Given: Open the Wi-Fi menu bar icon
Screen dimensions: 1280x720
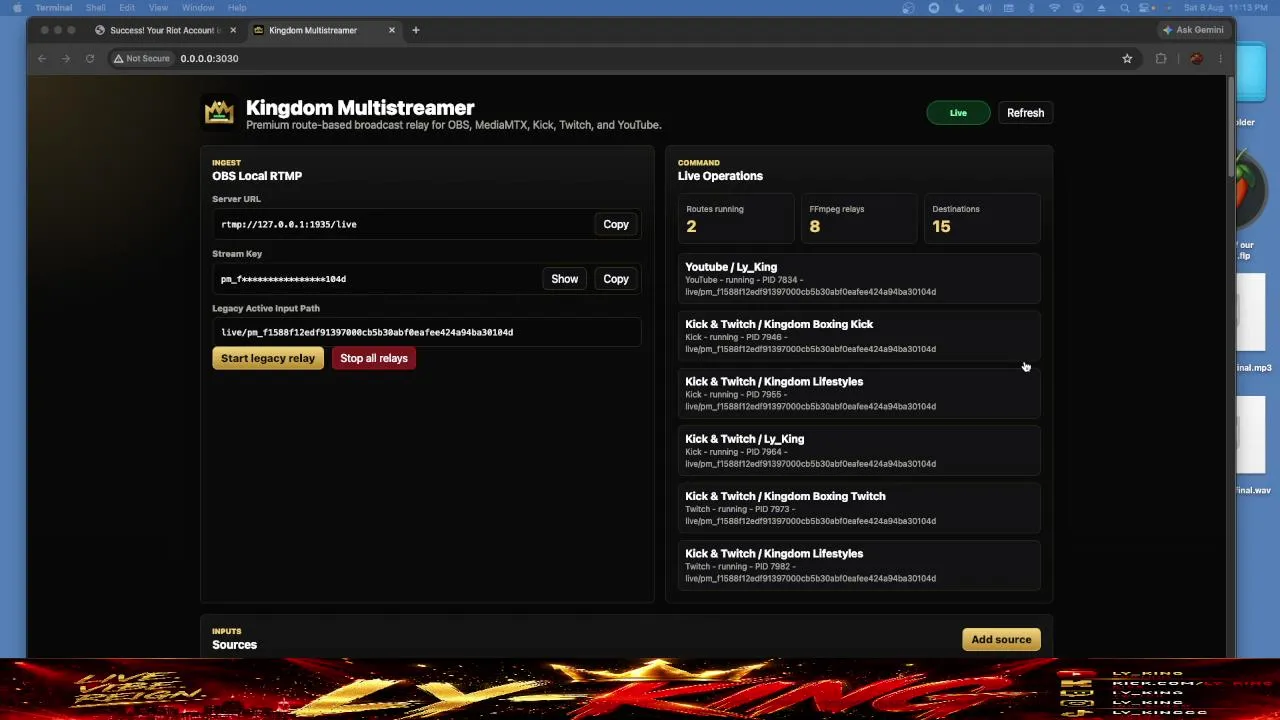Looking at the screenshot, I should pyautogui.click(x=1054, y=8).
